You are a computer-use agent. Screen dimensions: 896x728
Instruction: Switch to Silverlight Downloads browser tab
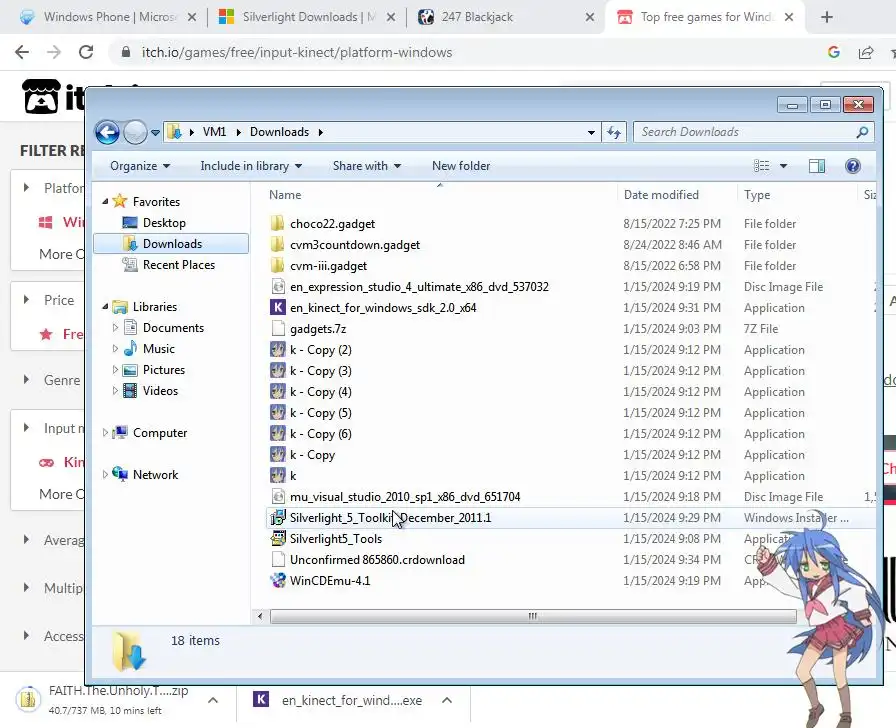(307, 17)
